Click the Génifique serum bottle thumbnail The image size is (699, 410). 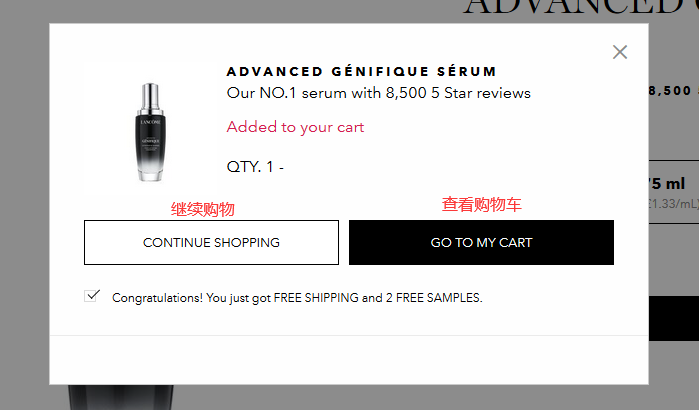click(150, 133)
